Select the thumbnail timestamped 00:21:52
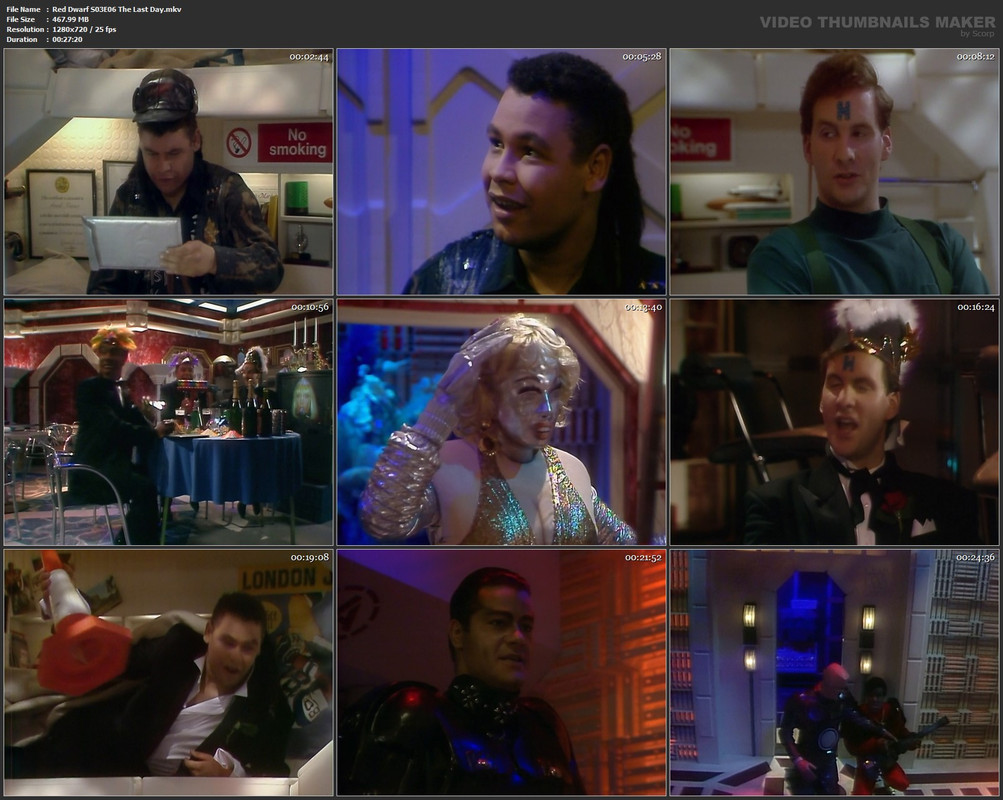 [502, 673]
